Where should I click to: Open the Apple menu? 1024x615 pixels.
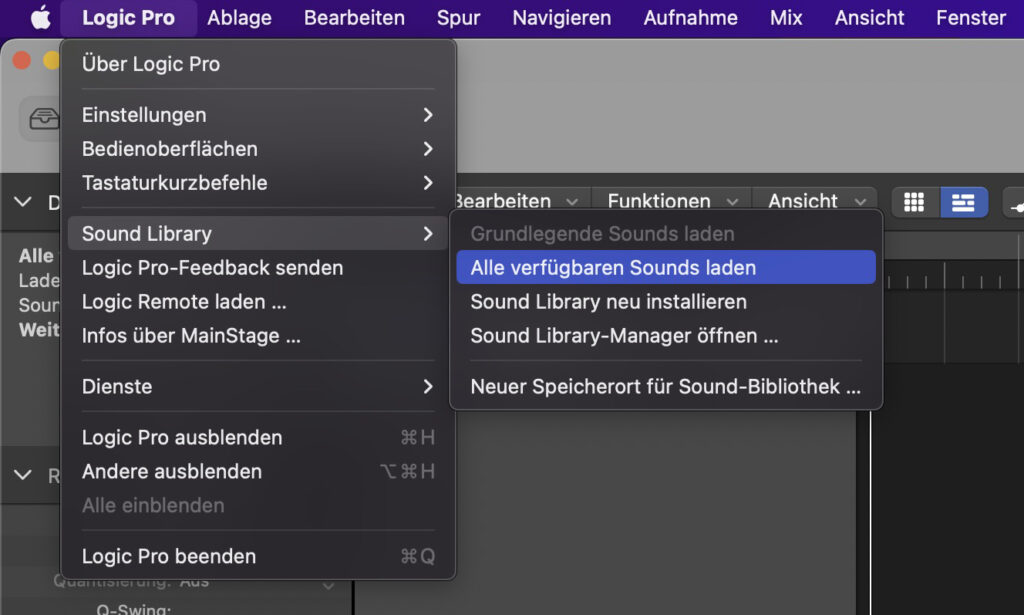pos(40,18)
